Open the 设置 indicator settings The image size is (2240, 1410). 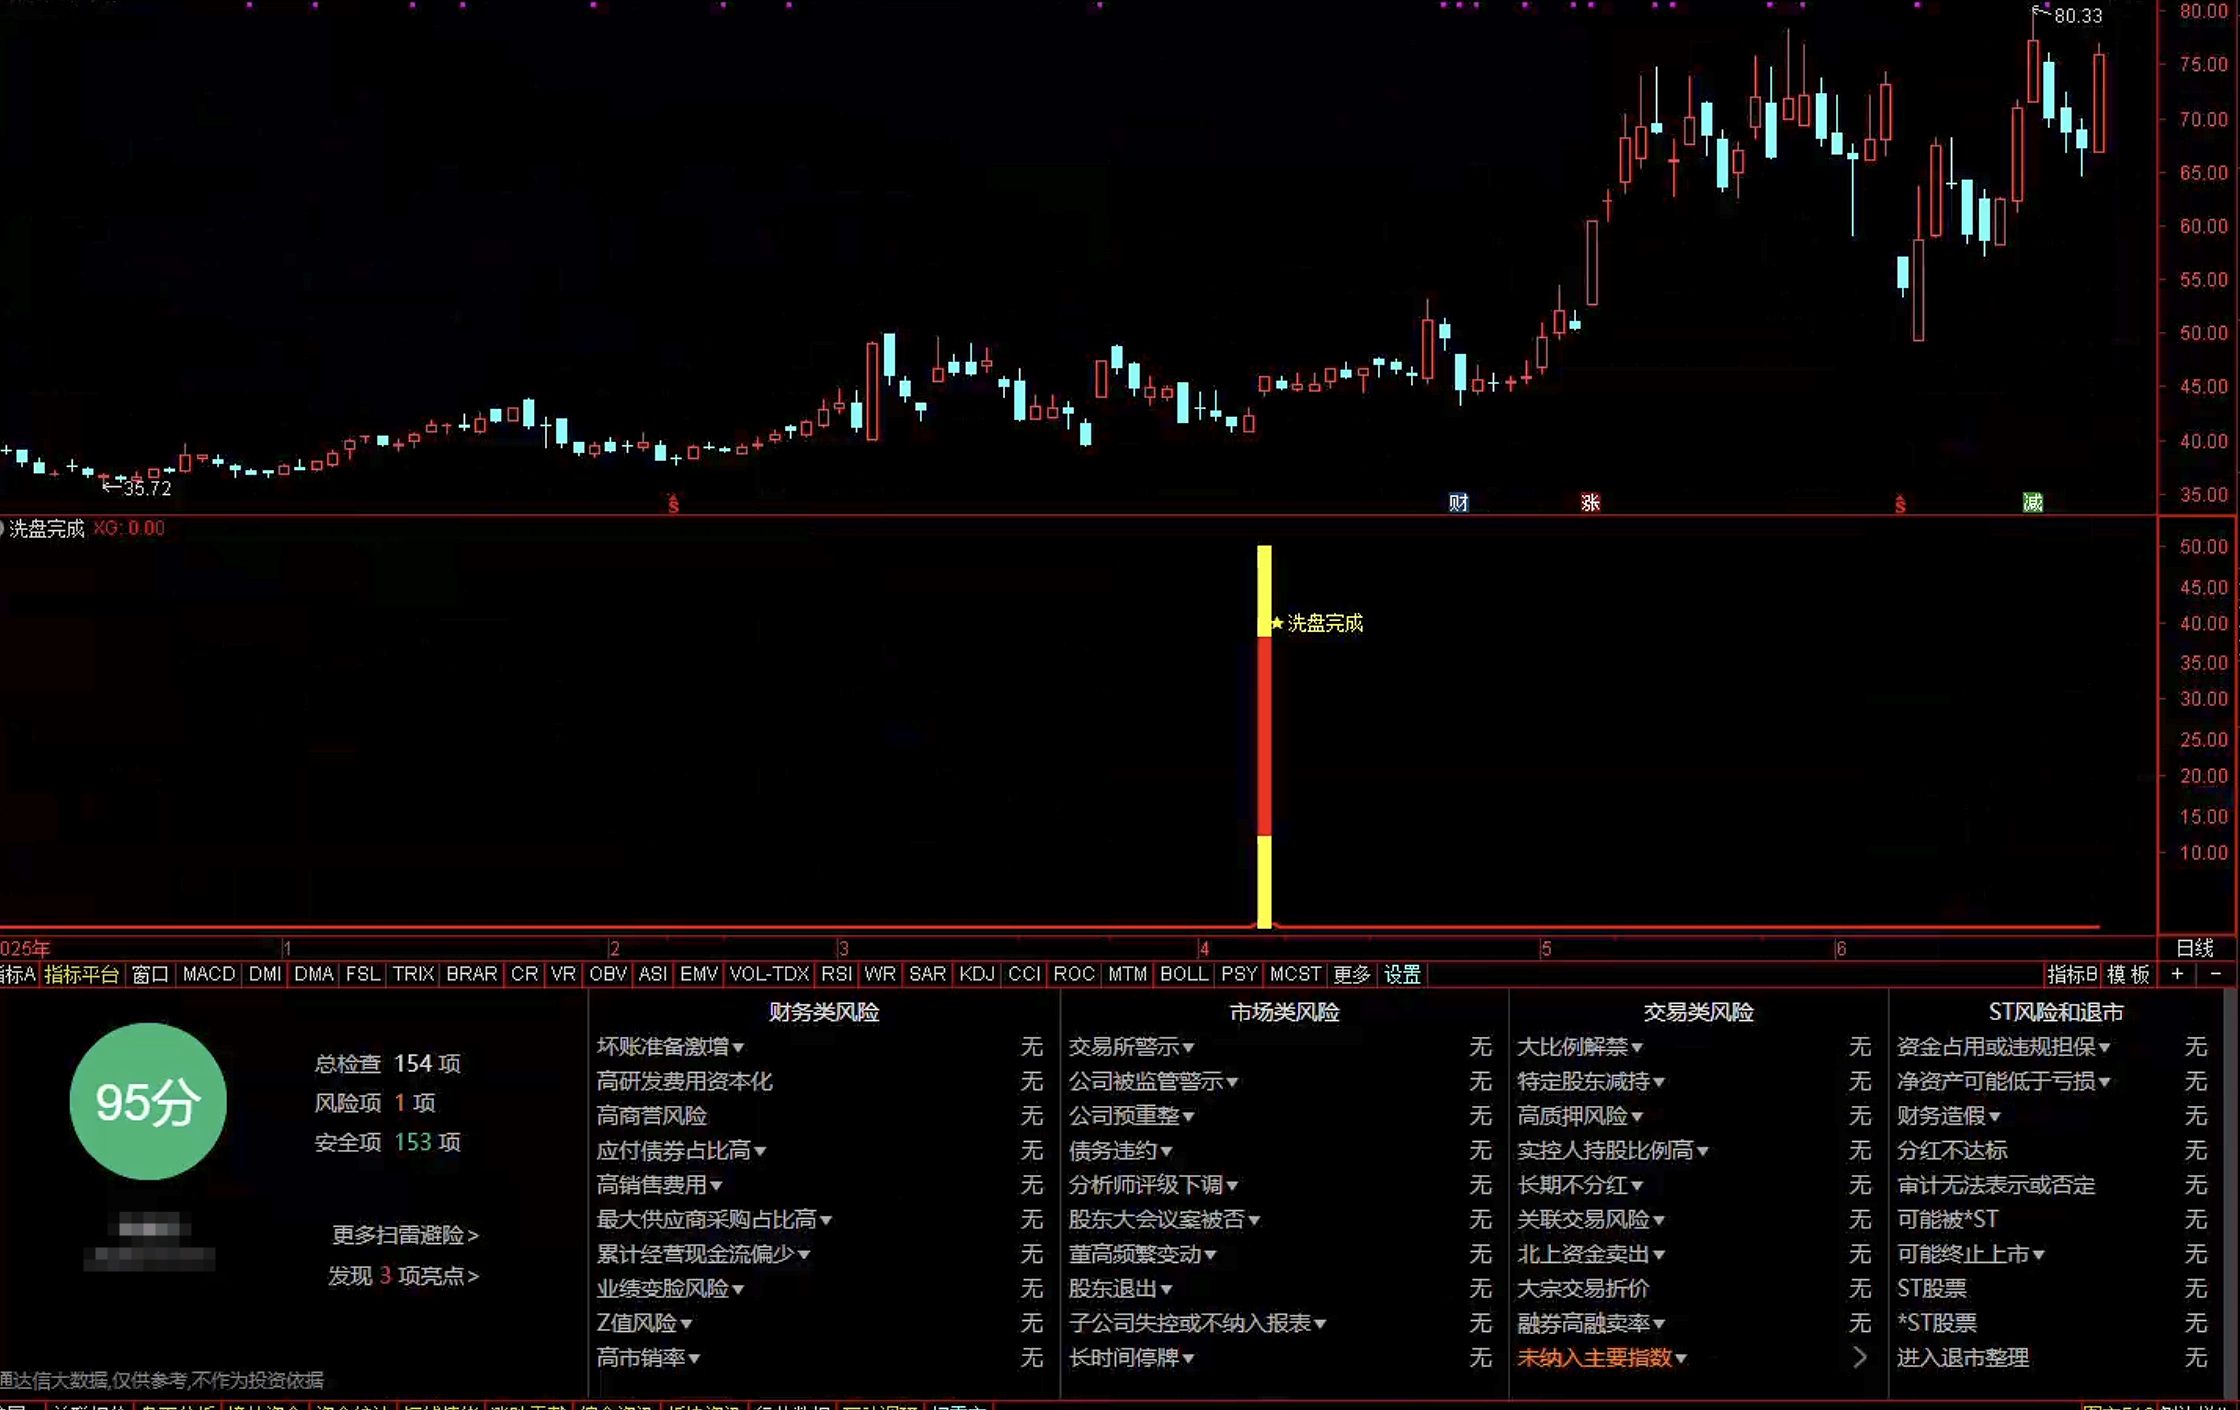[1402, 973]
